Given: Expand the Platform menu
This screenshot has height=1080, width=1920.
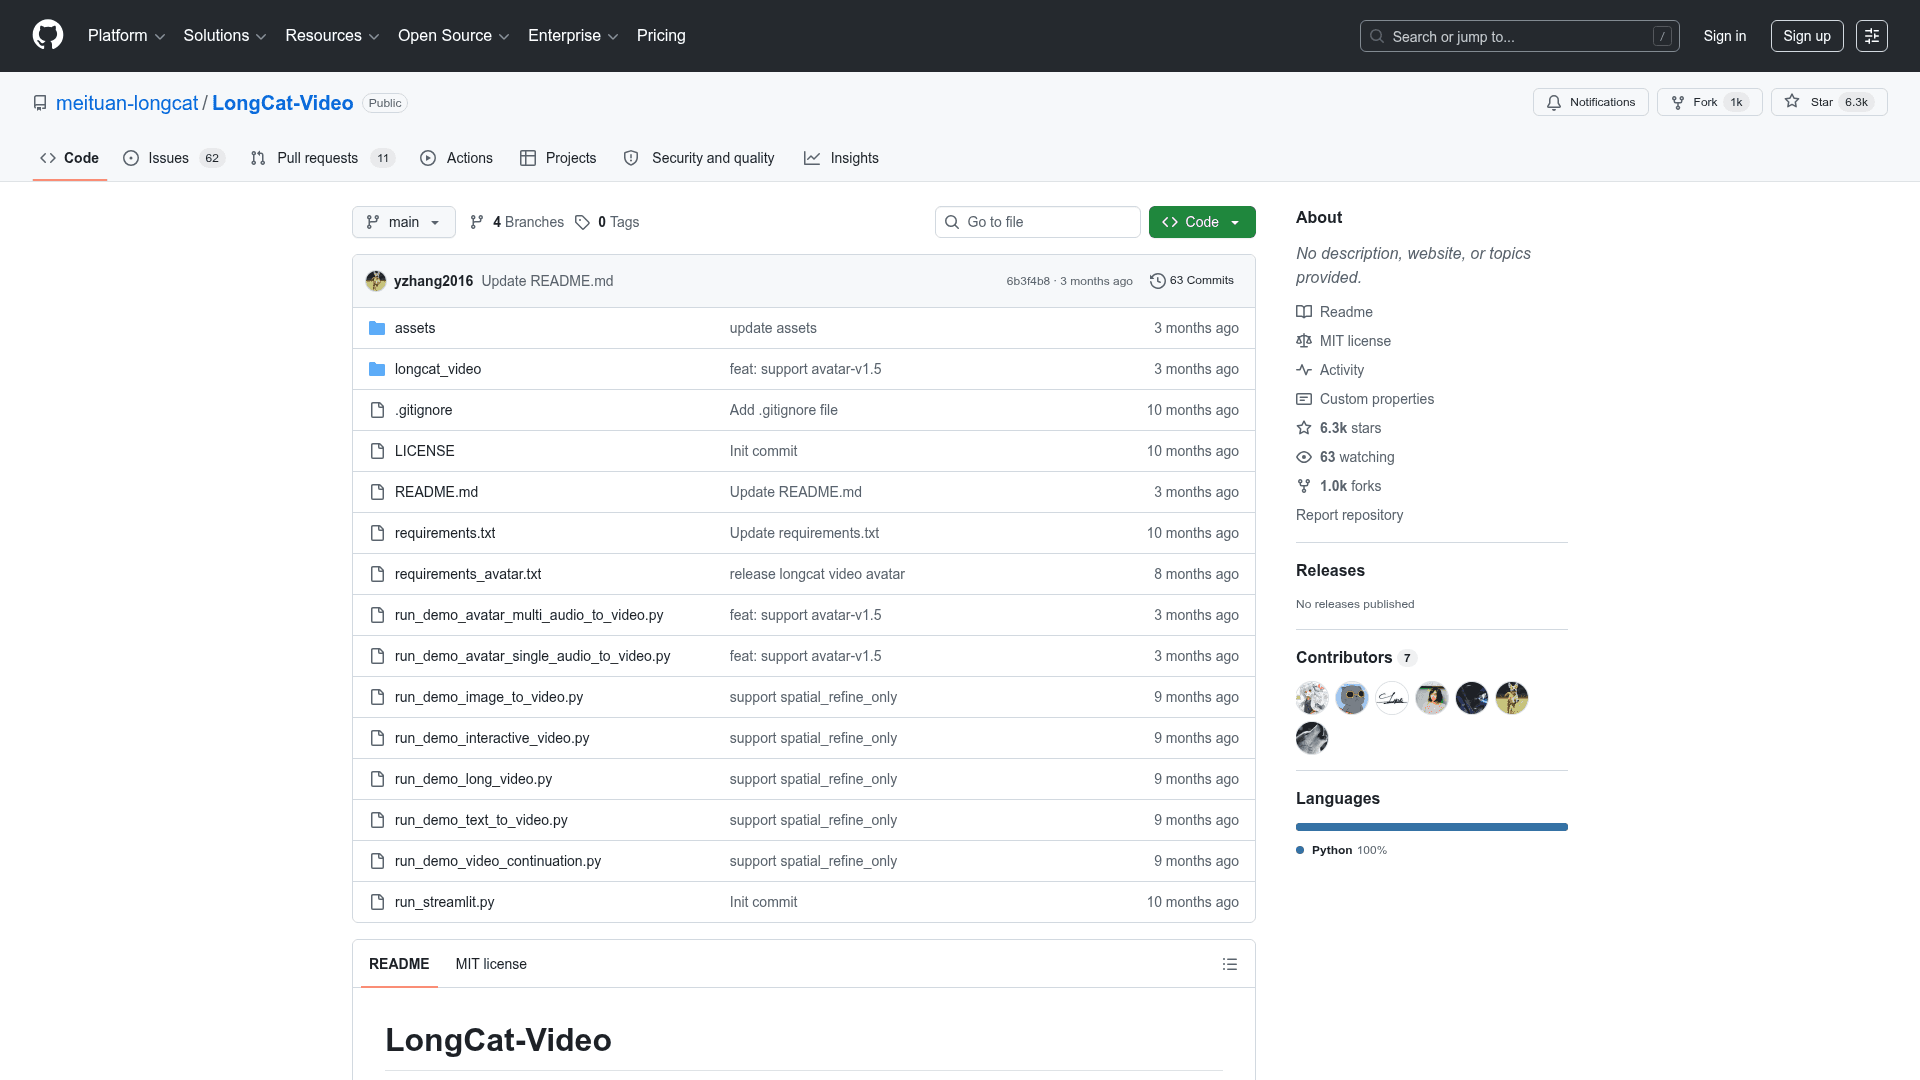Looking at the screenshot, I should [126, 36].
